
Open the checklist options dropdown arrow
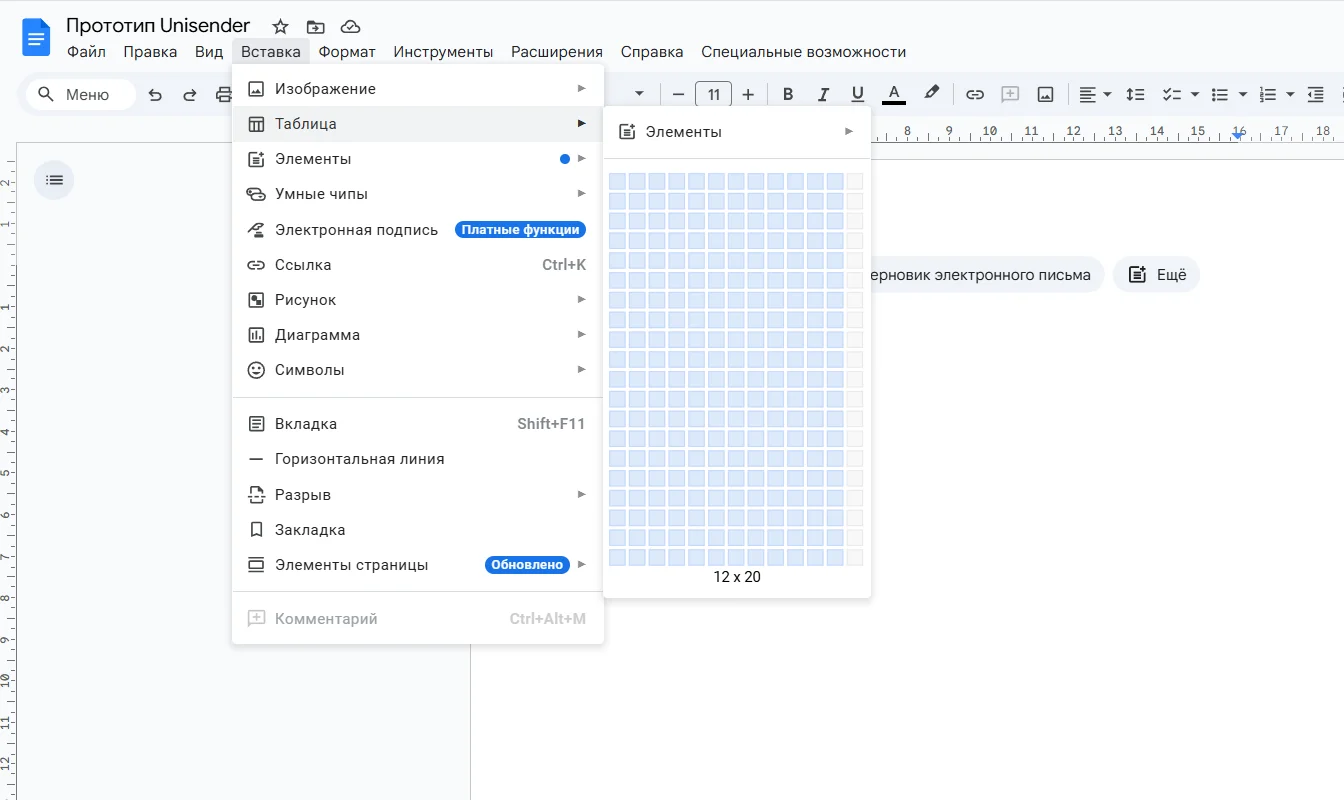pos(1195,95)
